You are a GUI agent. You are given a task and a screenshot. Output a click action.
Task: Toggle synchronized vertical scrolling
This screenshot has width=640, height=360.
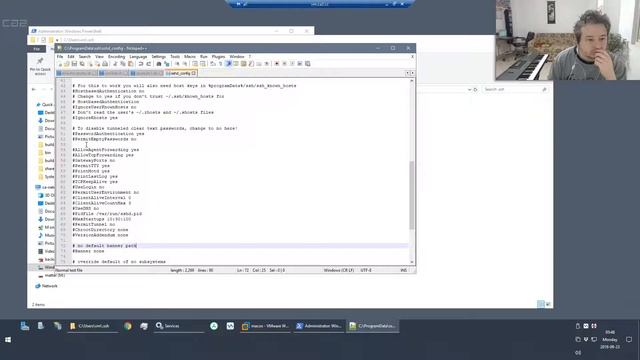[x=195, y=64]
